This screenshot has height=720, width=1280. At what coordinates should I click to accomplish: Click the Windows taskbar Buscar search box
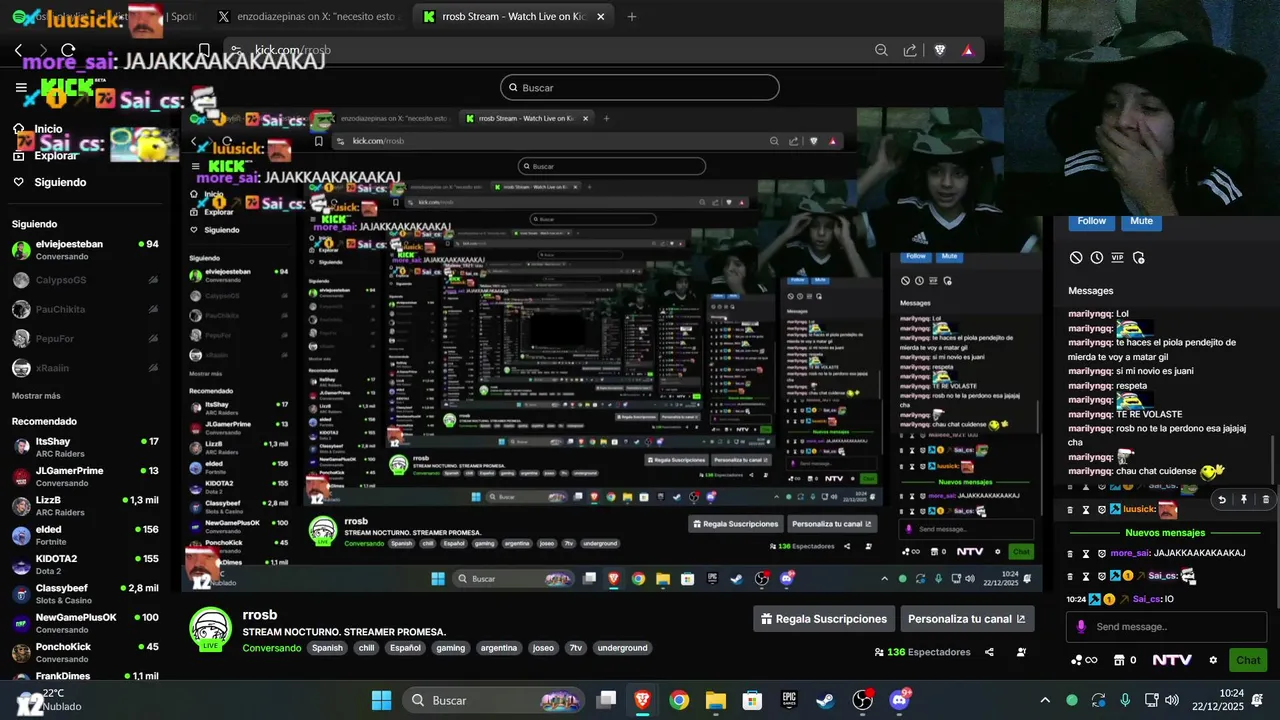[x=494, y=700]
